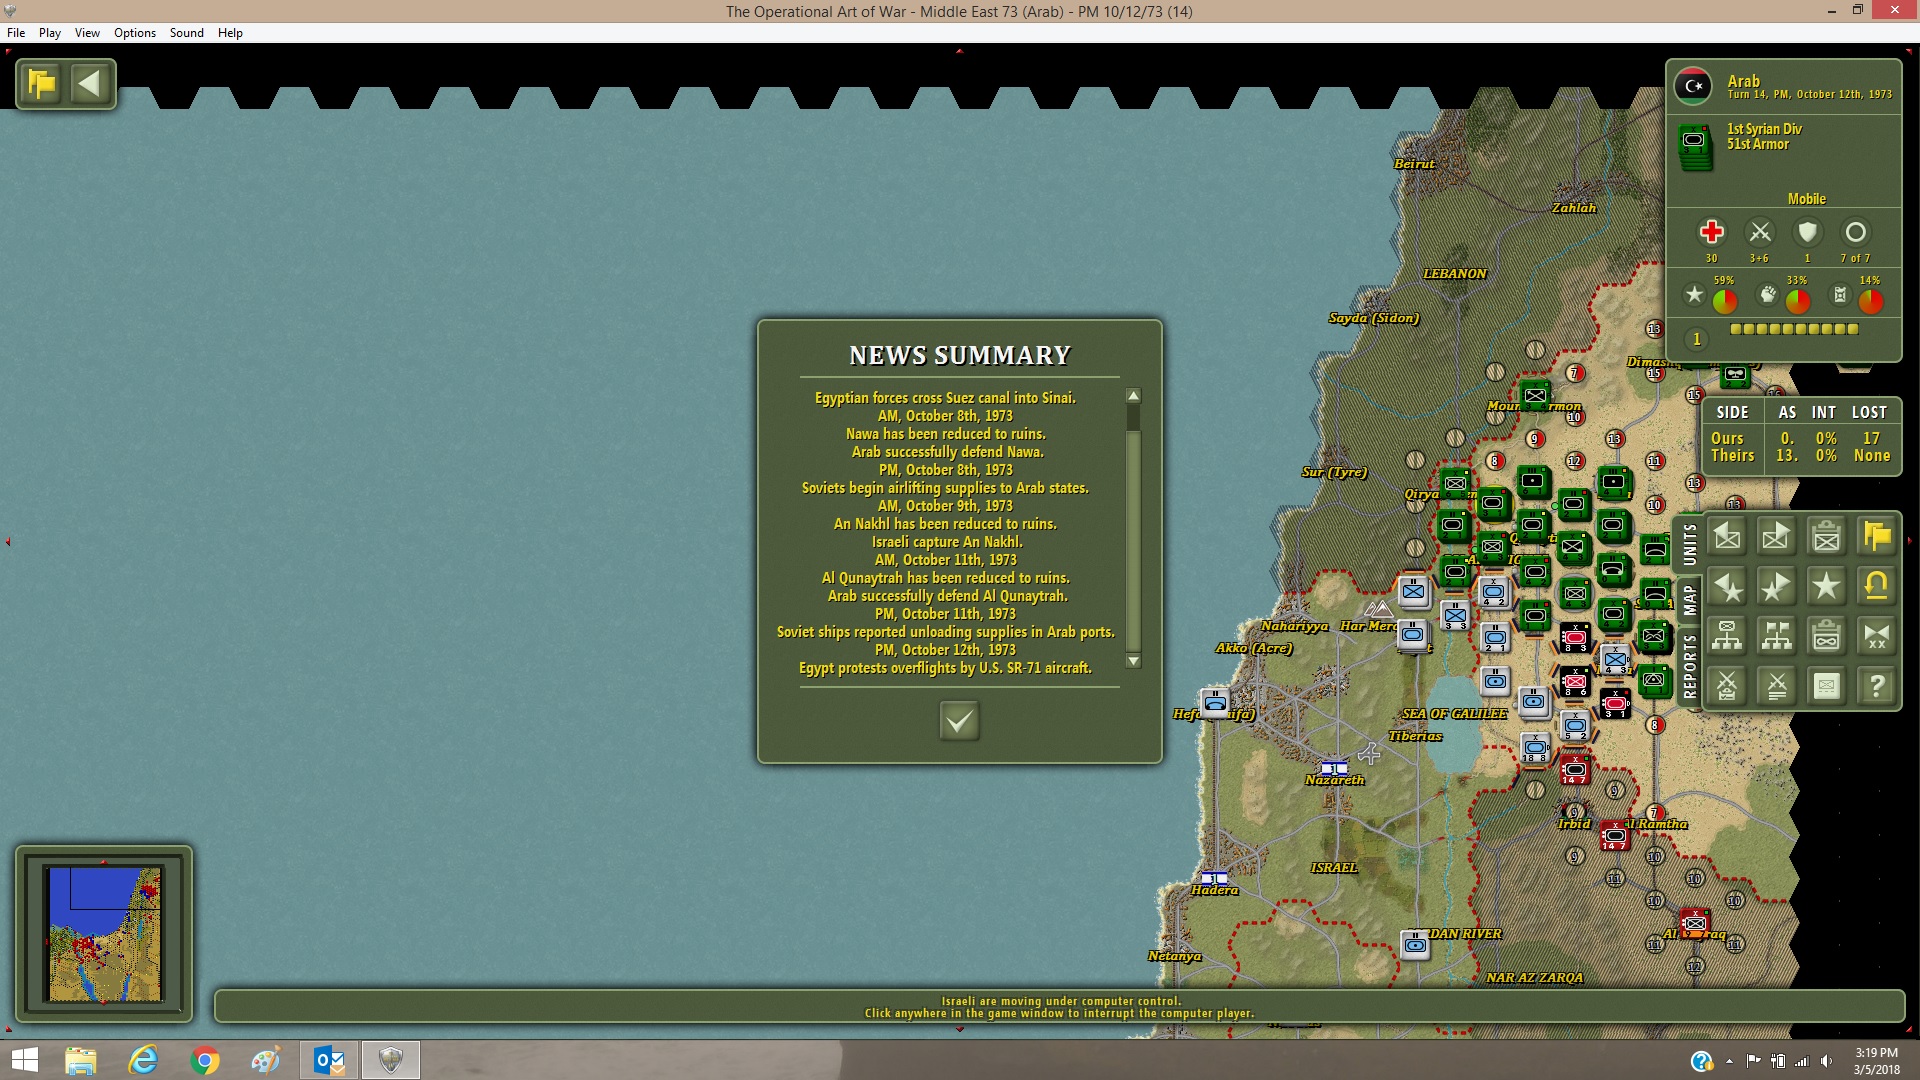Click the bowtie XX division icon

tap(1877, 636)
